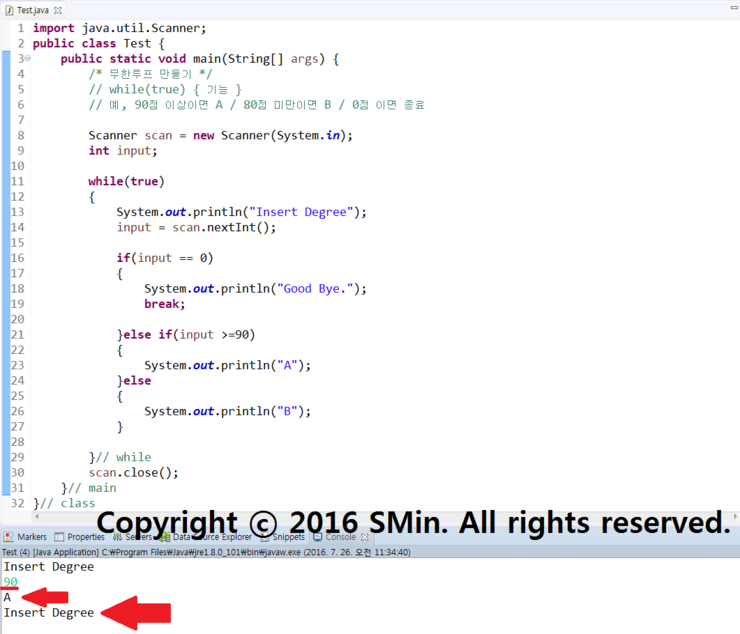Click the println("B") statement

pyautogui.click(x=227, y=411)
